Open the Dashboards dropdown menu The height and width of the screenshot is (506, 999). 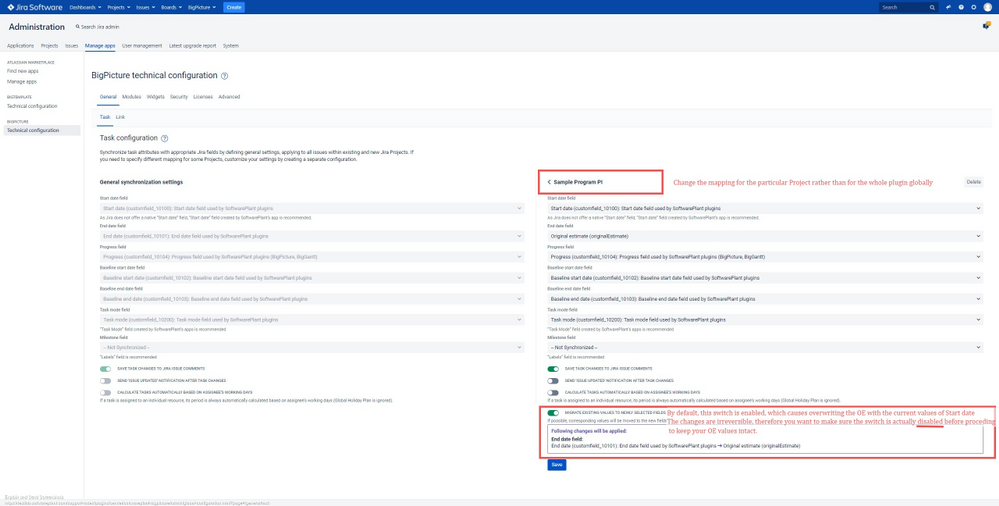(86, 7)
